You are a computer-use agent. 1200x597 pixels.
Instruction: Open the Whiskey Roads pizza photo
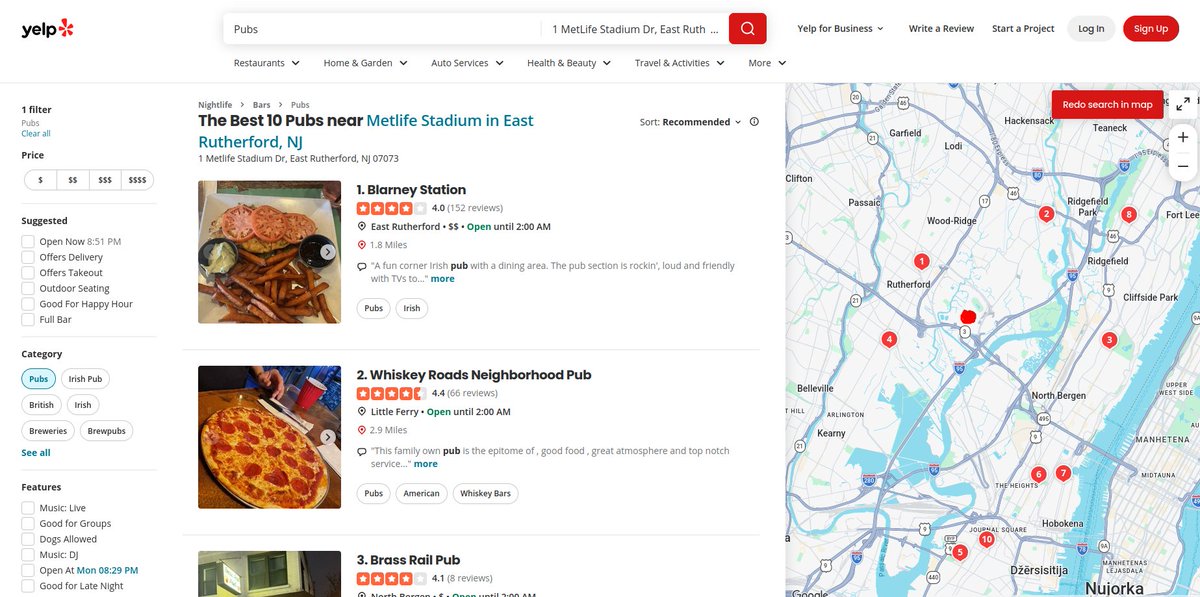269,437
